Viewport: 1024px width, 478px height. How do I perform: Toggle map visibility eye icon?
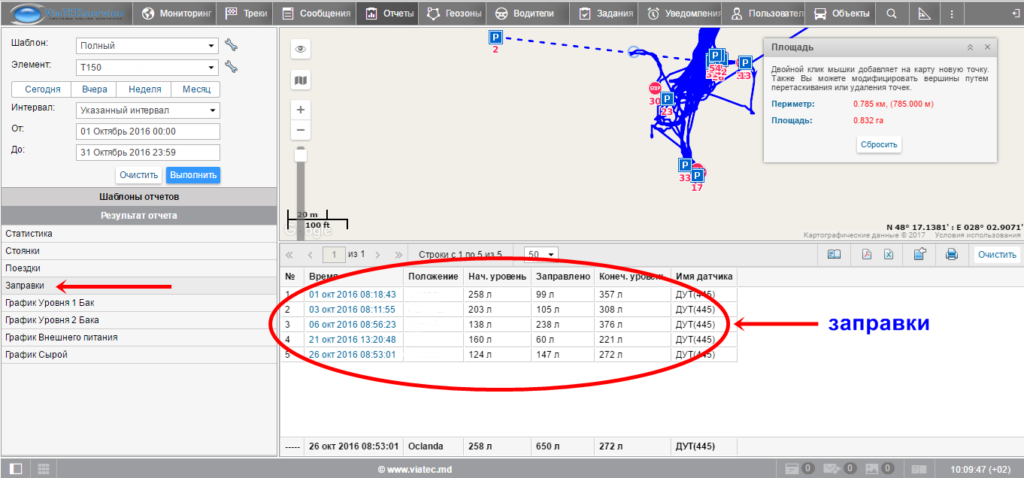pyautogui.click(x=299, y=48)
